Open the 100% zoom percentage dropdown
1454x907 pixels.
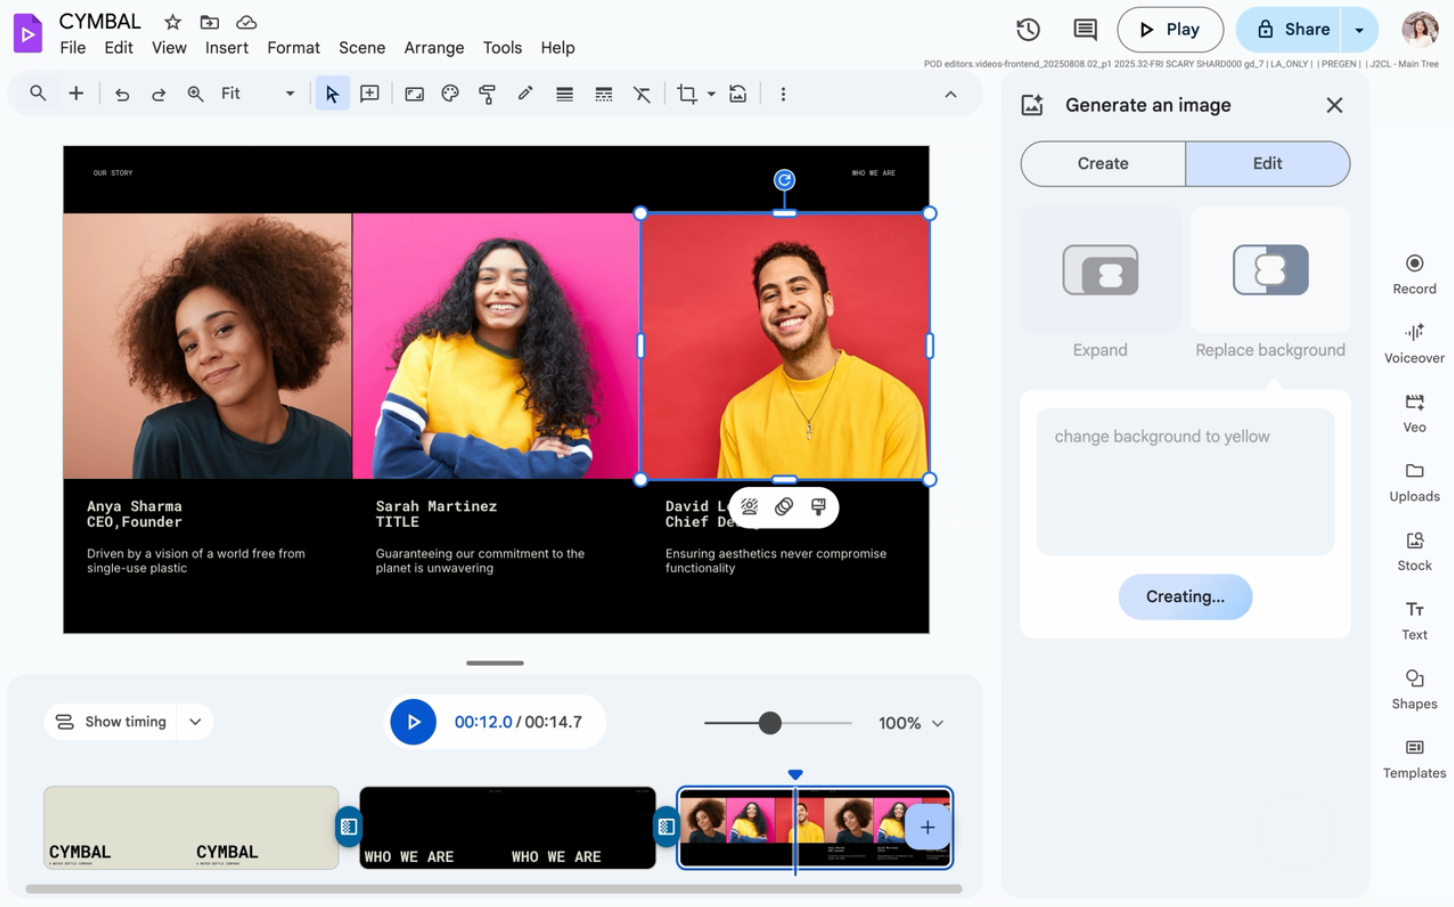click(910, 722)
